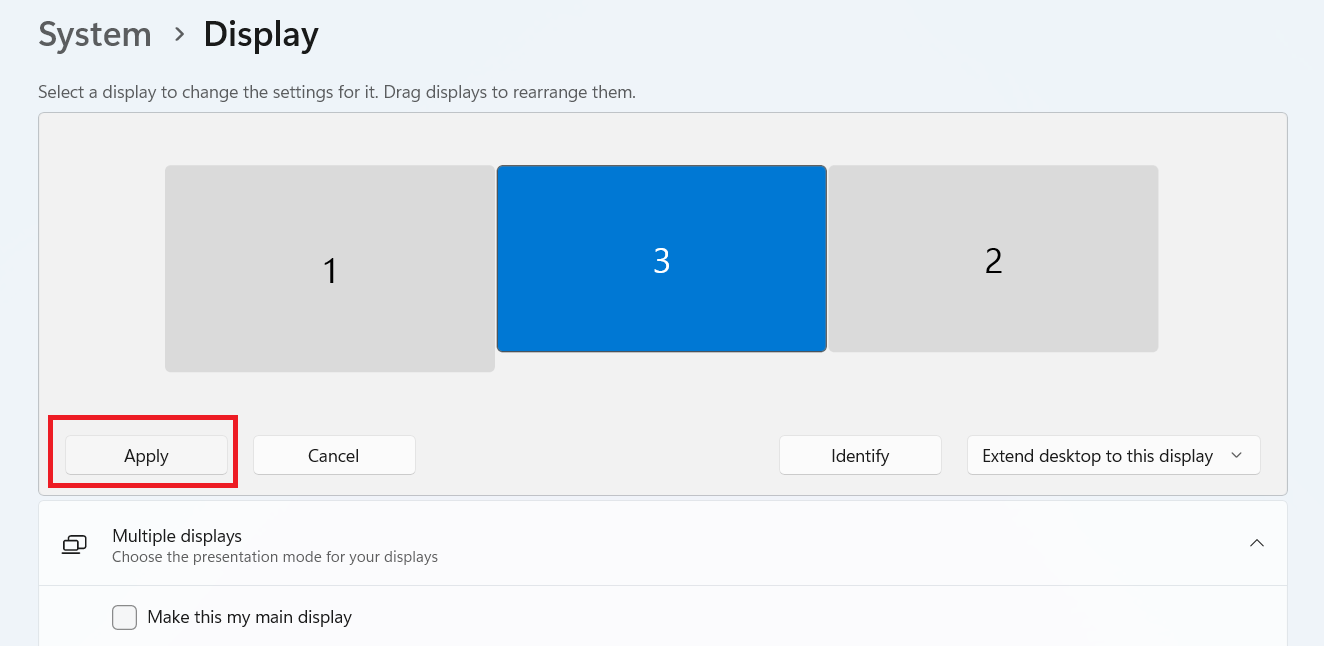This screenshot has height=646, width=1324.
Task: Collapse the Multiple displays section using its chevron
Action: point(1257,543)
